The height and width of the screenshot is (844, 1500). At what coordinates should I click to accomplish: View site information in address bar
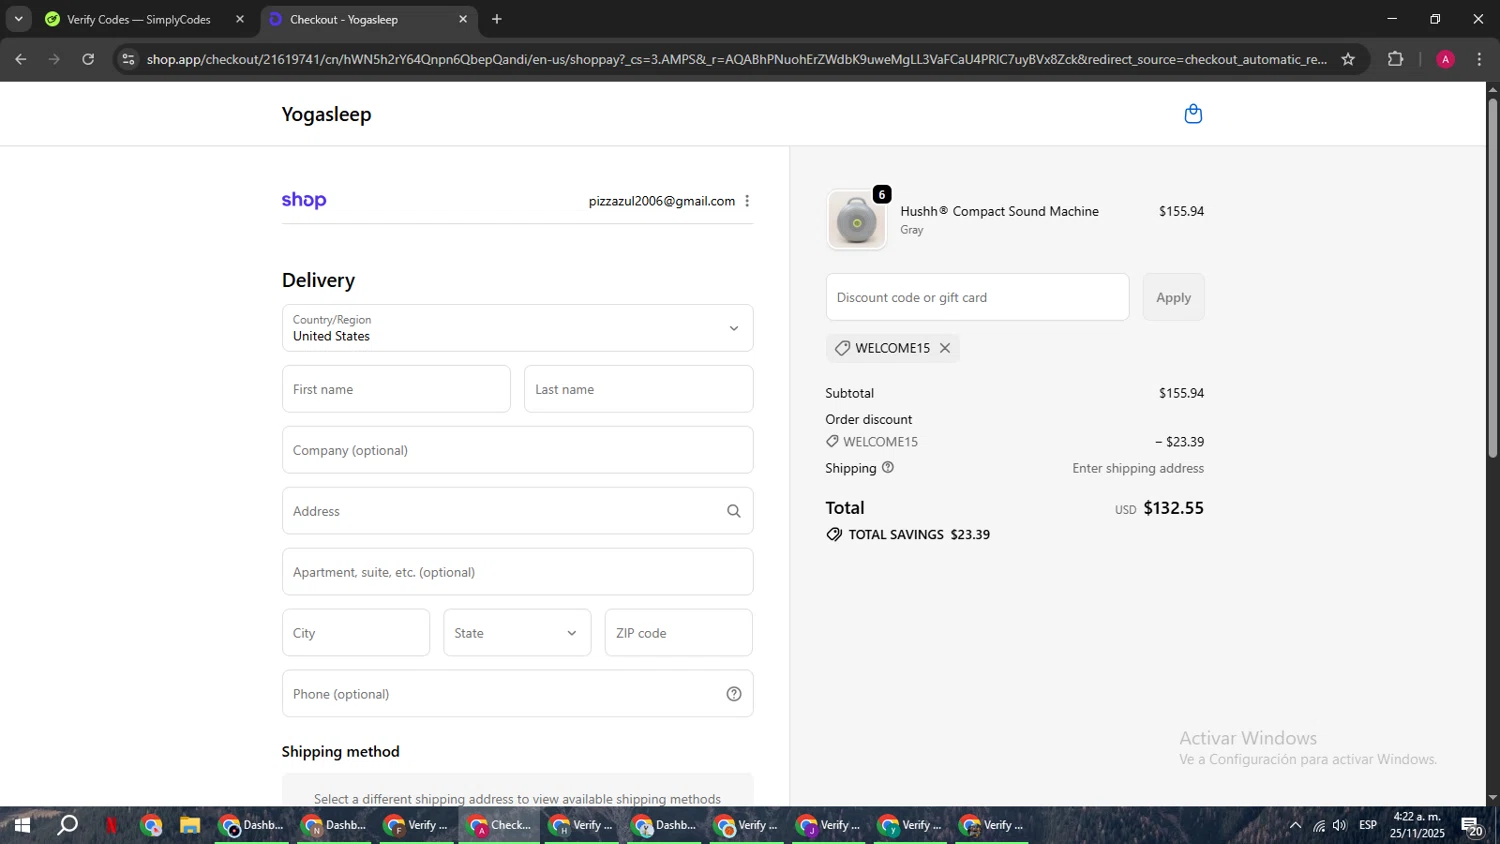(127, 59)
